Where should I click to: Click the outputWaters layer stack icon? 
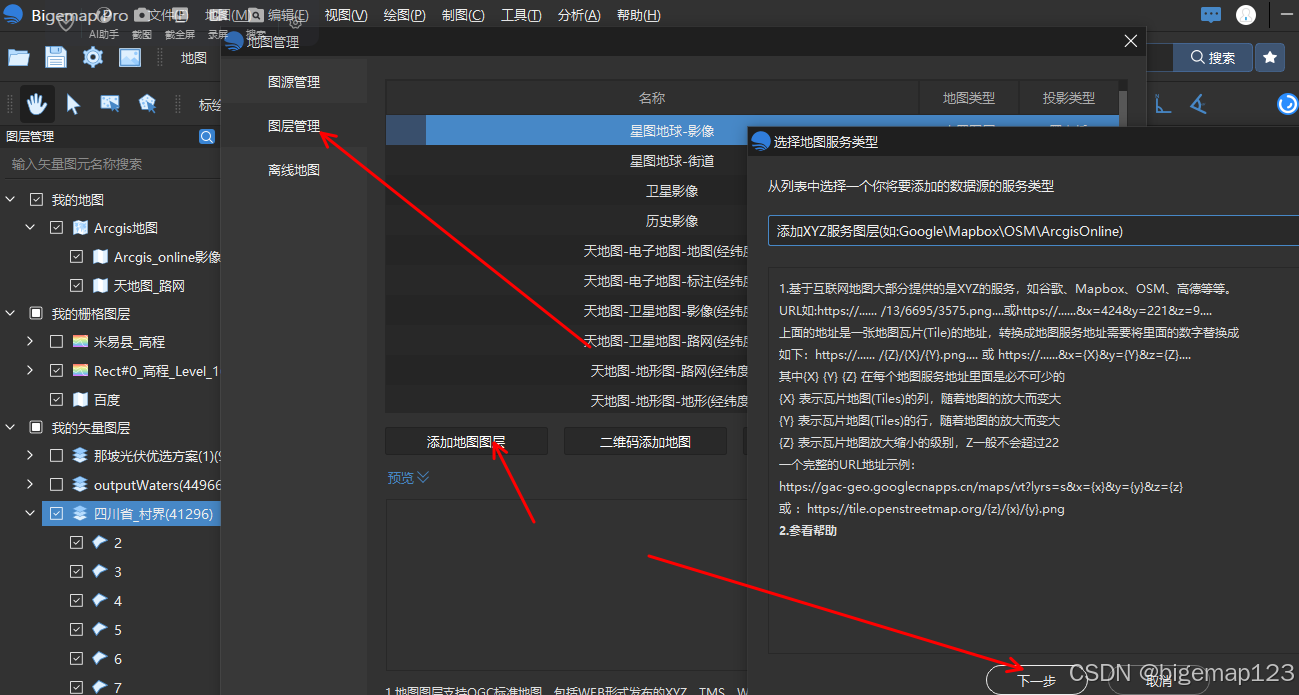pos(81,485)
